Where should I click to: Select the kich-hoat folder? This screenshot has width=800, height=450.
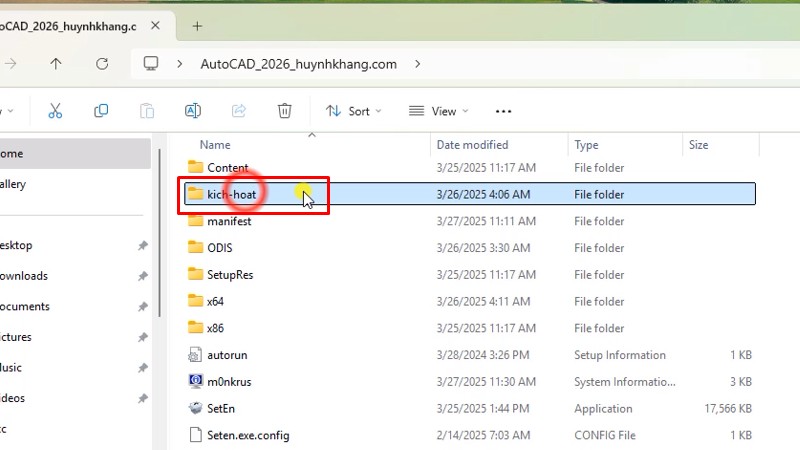(x=231, y=194)
